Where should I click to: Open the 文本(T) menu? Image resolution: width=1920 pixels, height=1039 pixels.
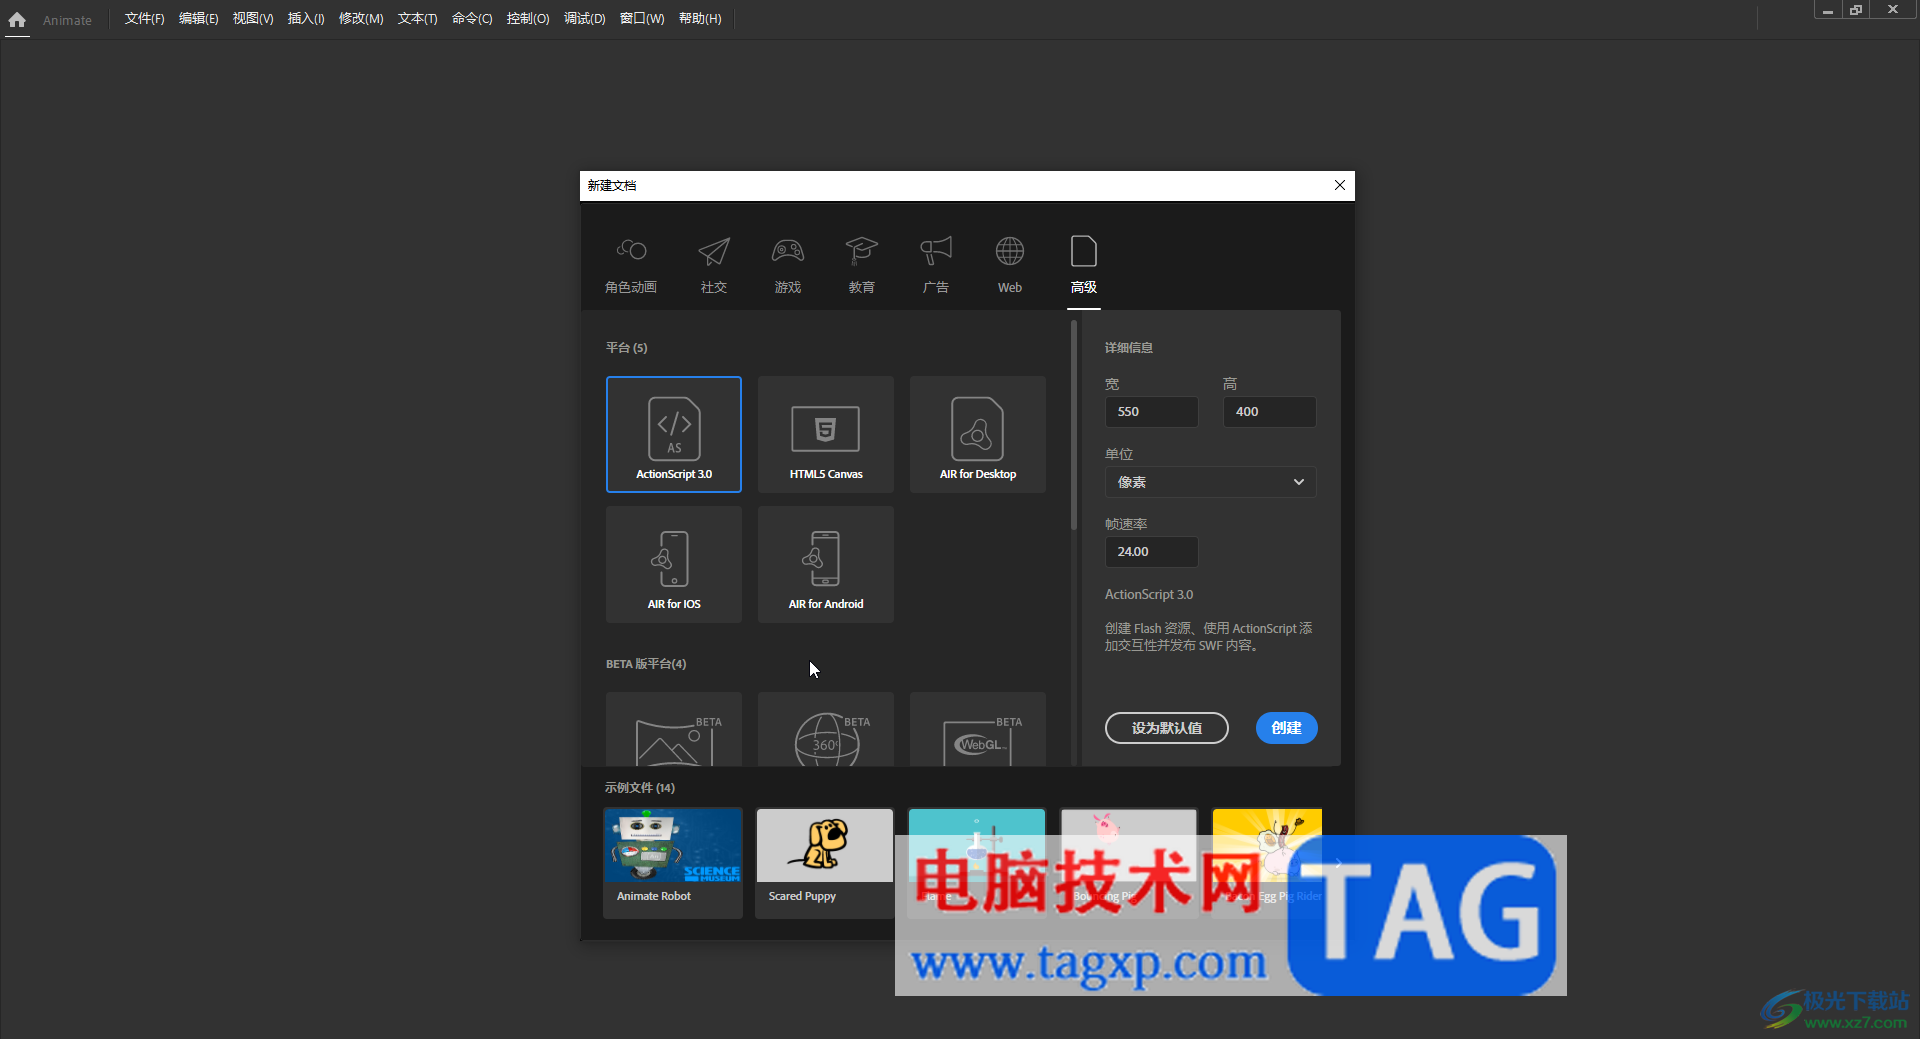point(417,19)
